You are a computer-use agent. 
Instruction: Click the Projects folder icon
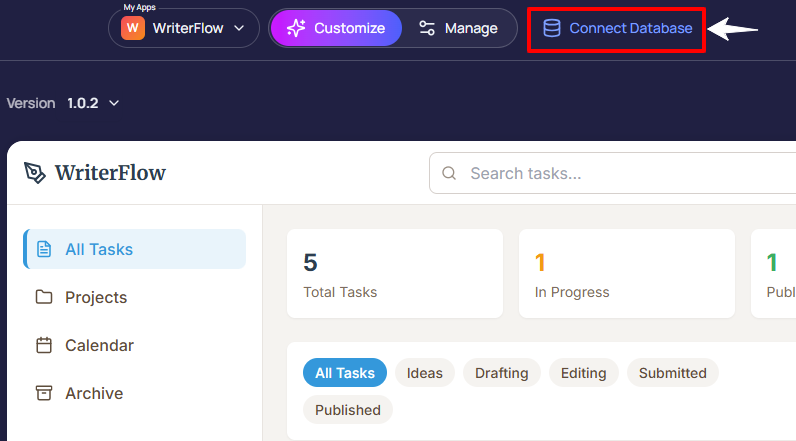coord(44,297)
